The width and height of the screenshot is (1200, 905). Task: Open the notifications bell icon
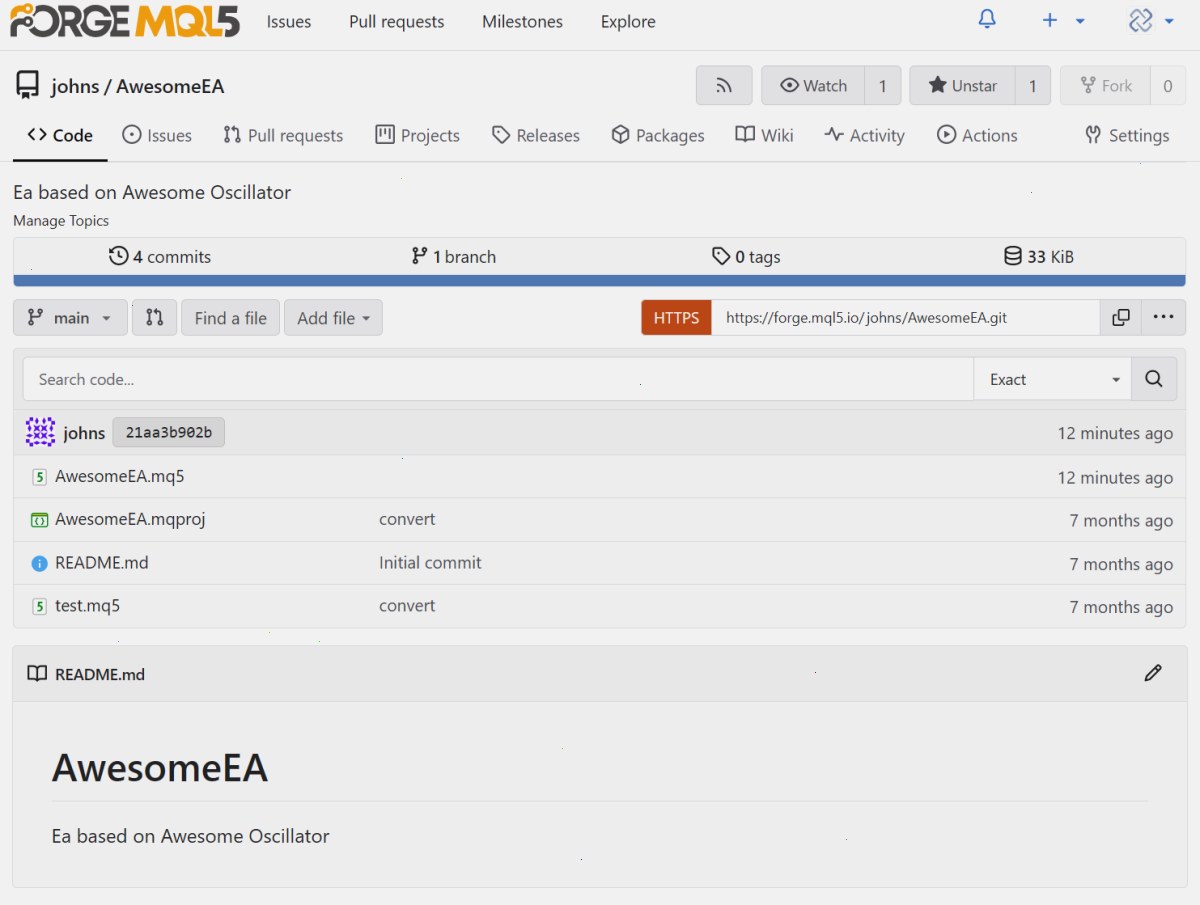(x=987, y=20)
